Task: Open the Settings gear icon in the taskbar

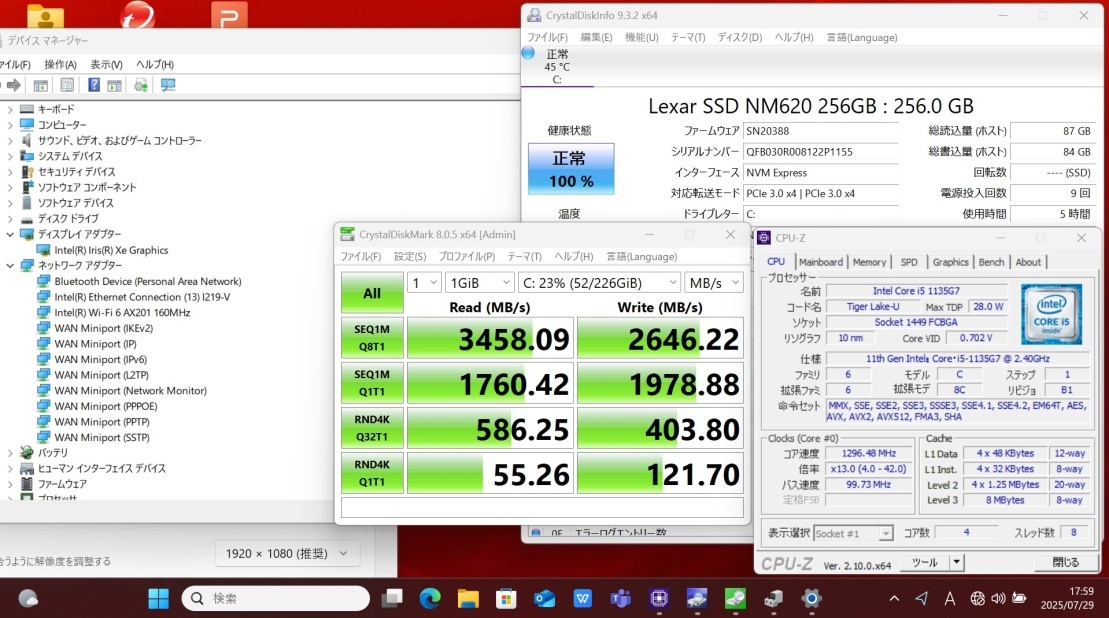Action: click(x=811, y=598)
